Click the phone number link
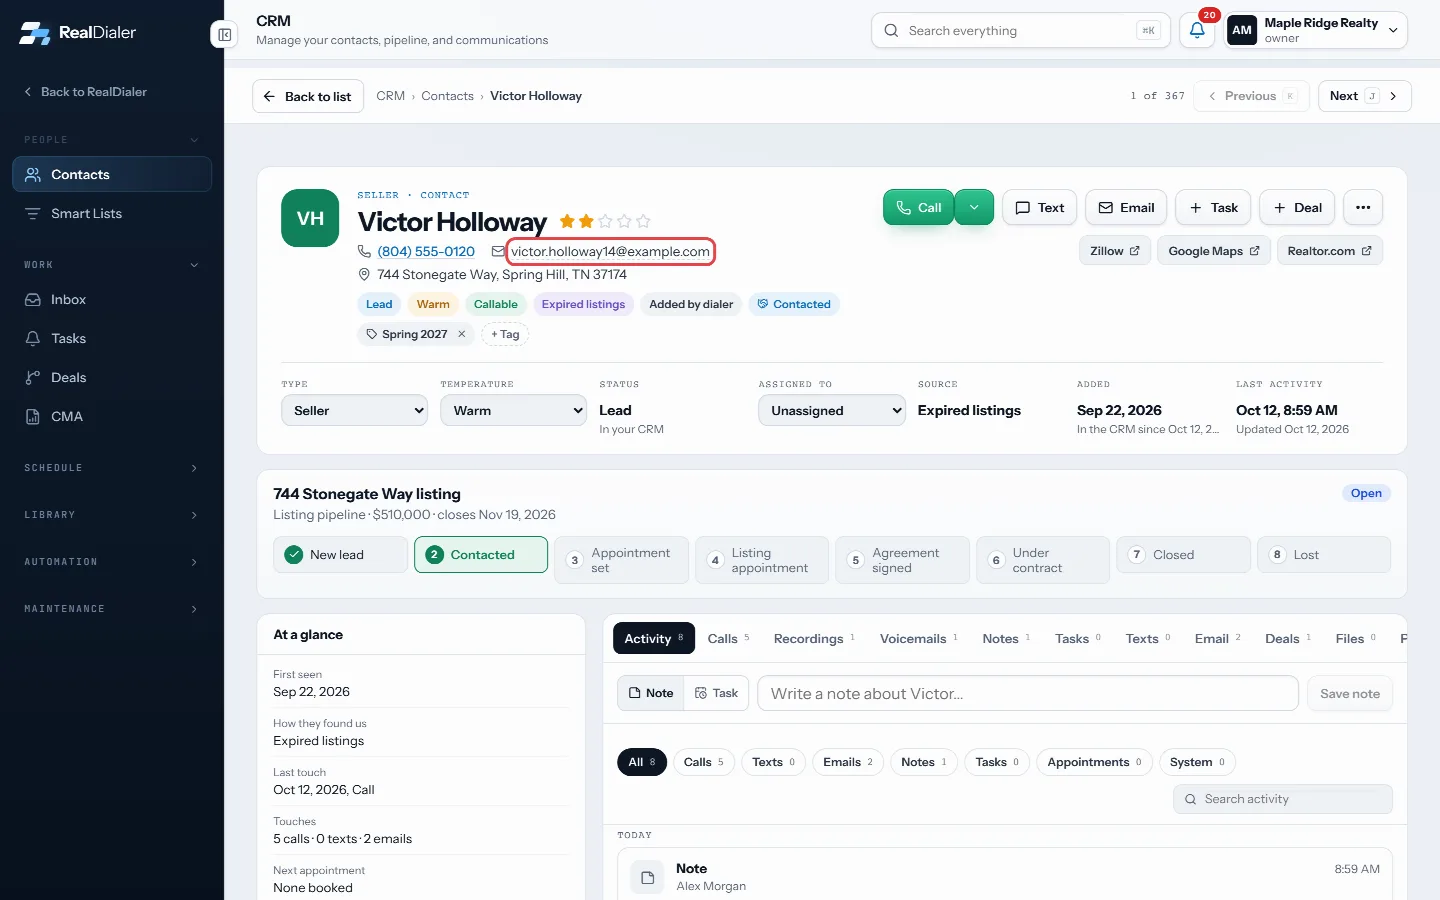This screenshot has width=1440, height=900. (426, 251)
